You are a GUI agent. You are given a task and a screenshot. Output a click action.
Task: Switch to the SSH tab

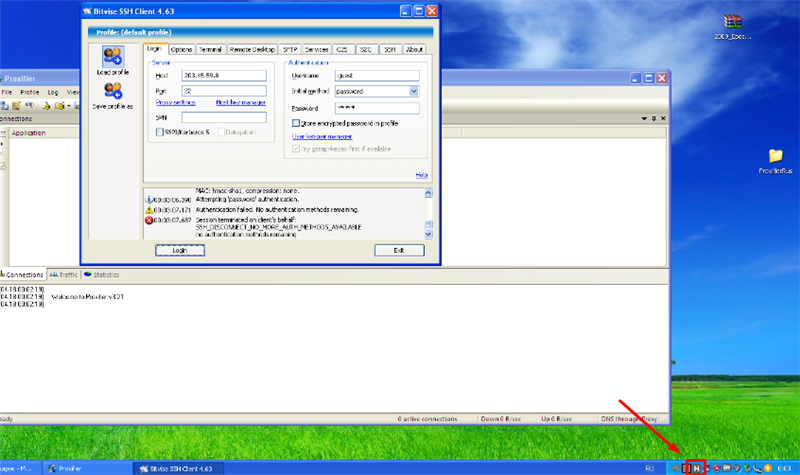point(390,49)
